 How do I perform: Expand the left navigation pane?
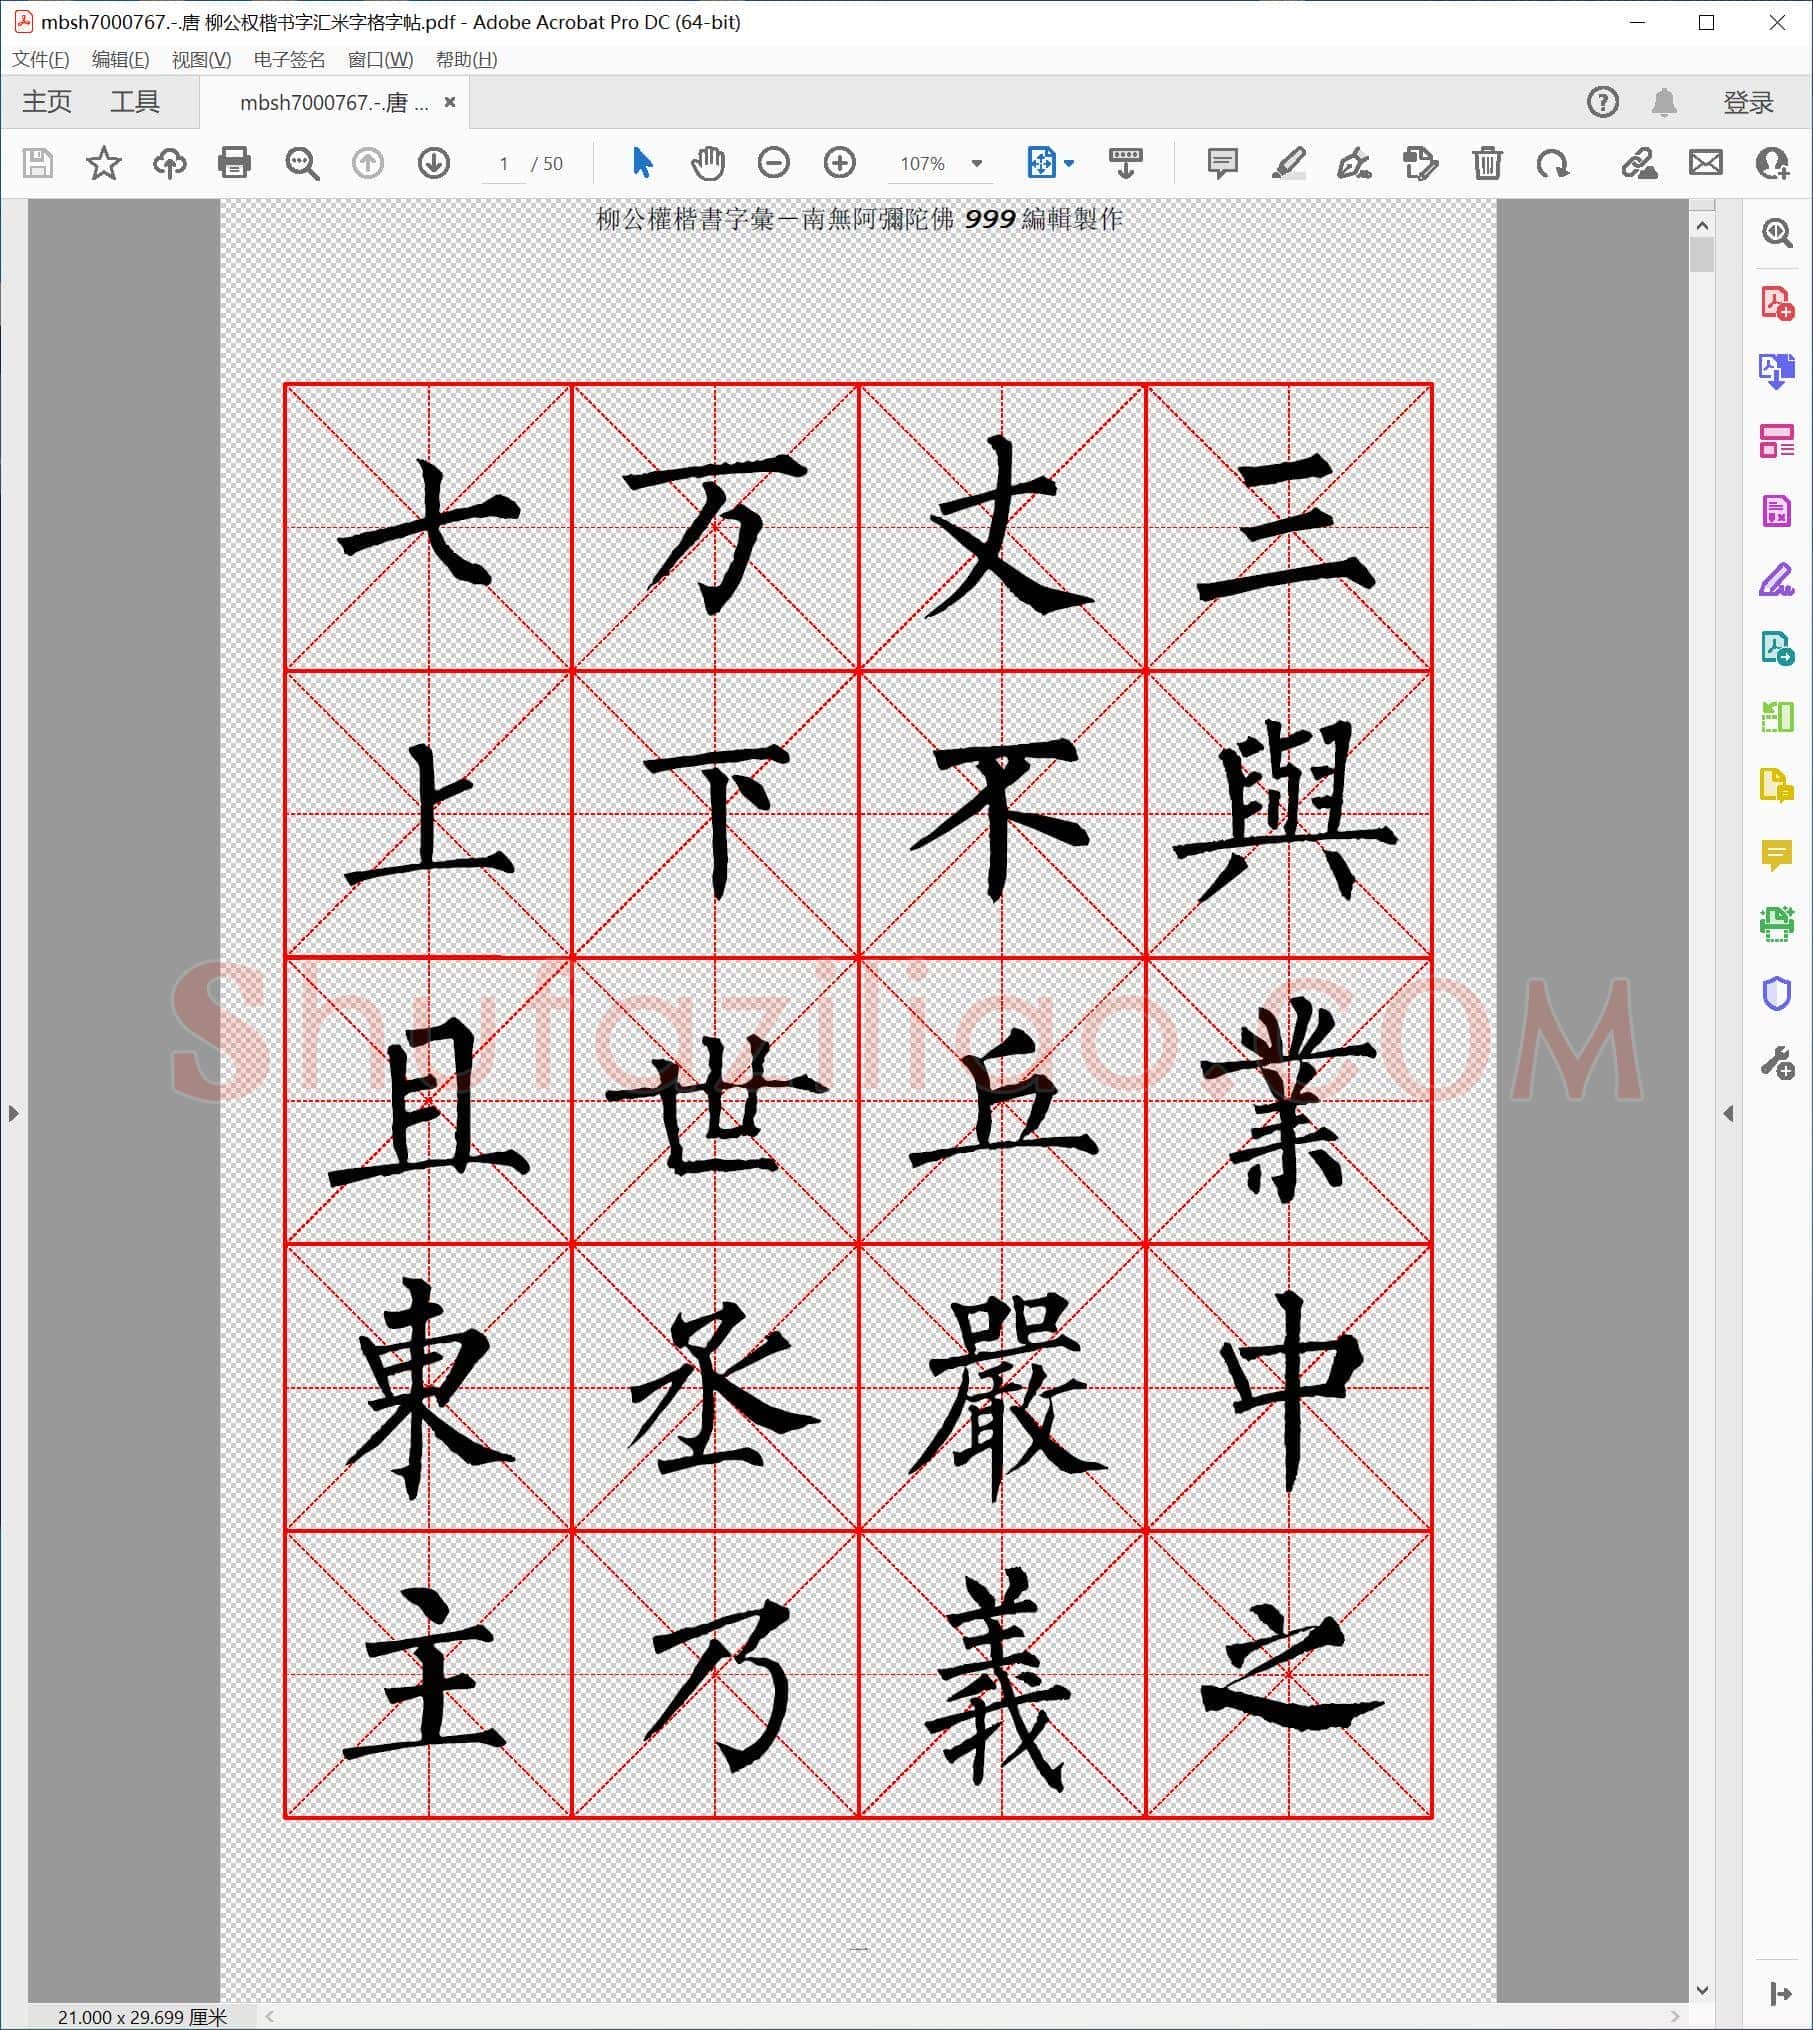13,1113
